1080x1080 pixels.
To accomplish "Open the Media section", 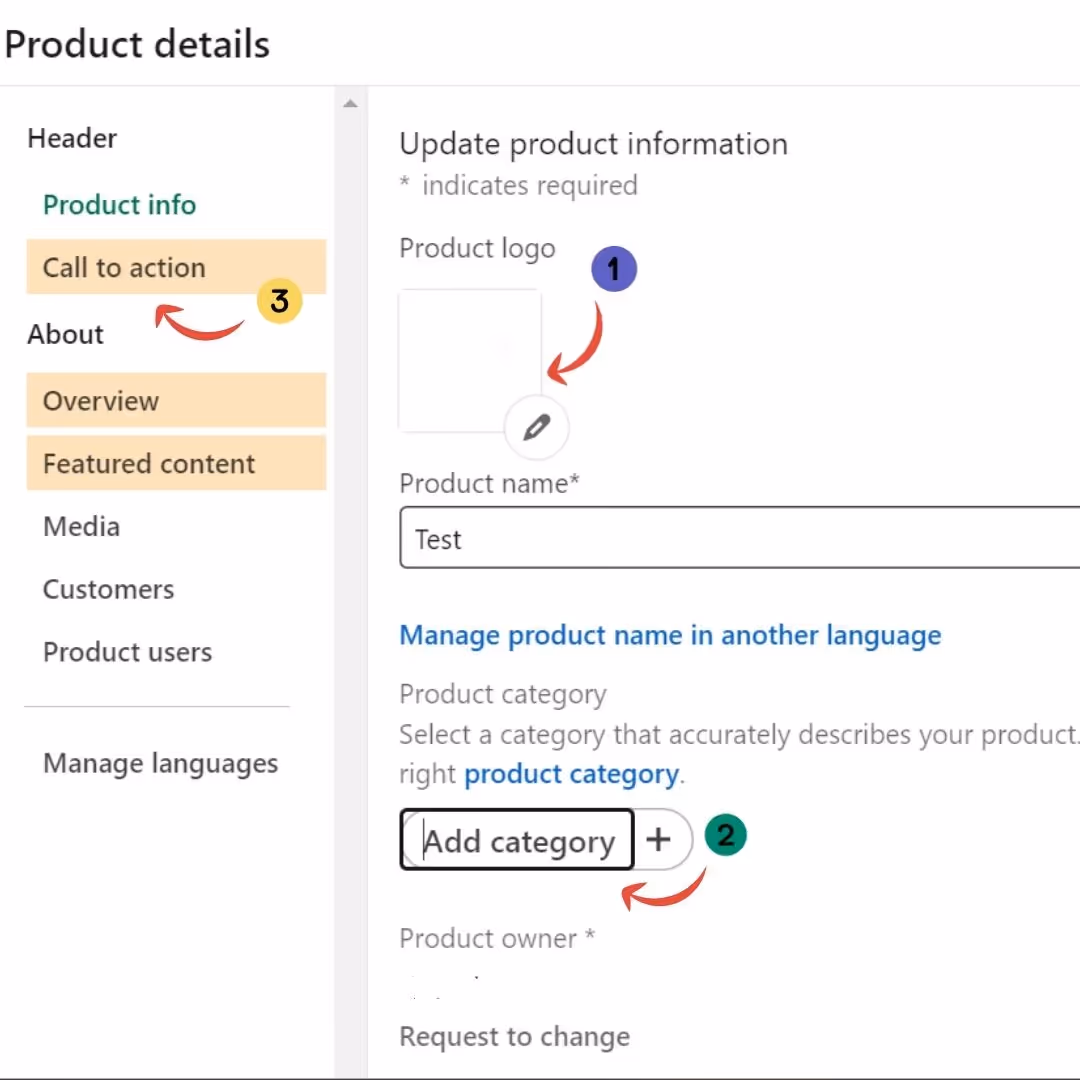I will (x=81, y=527).
